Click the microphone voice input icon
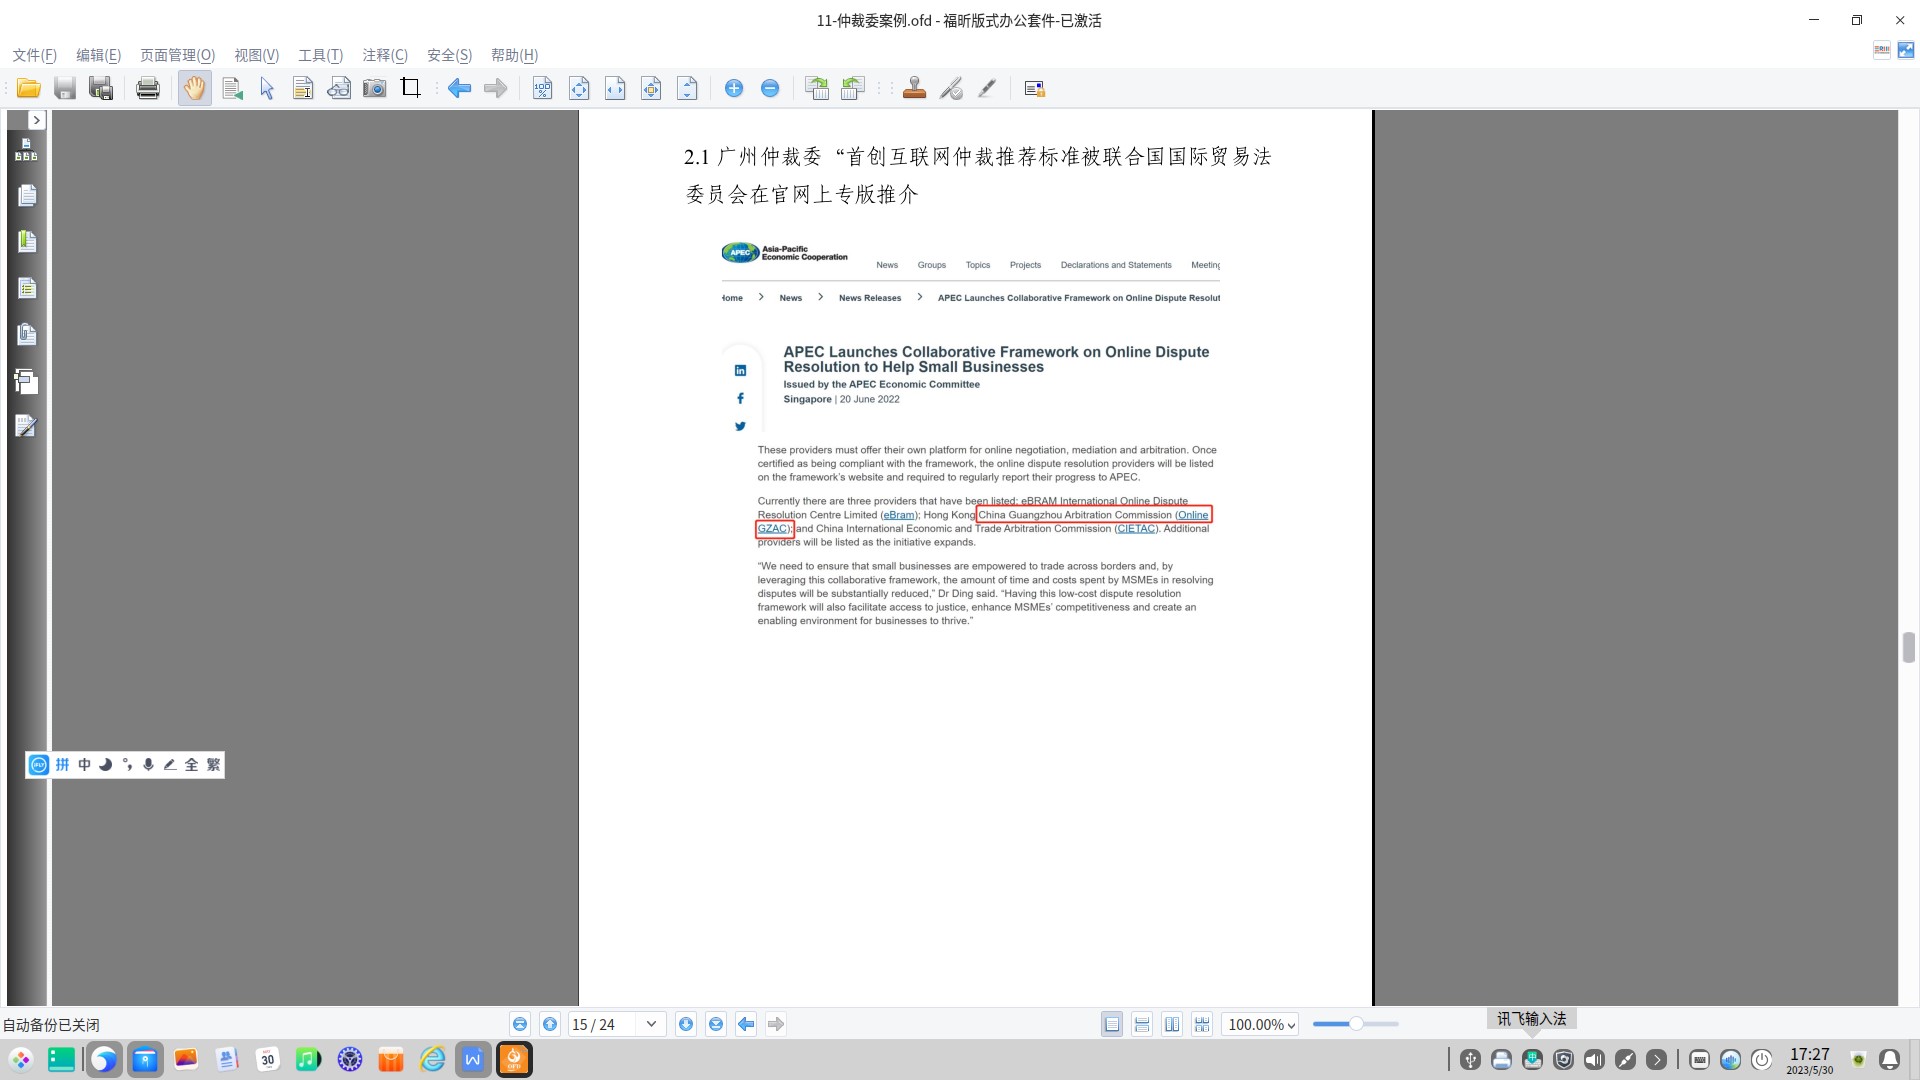 click(148, 765)
